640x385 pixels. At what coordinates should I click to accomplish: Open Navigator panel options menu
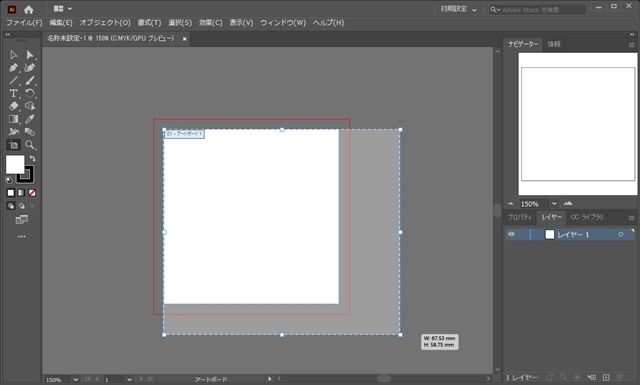point(631,45)
